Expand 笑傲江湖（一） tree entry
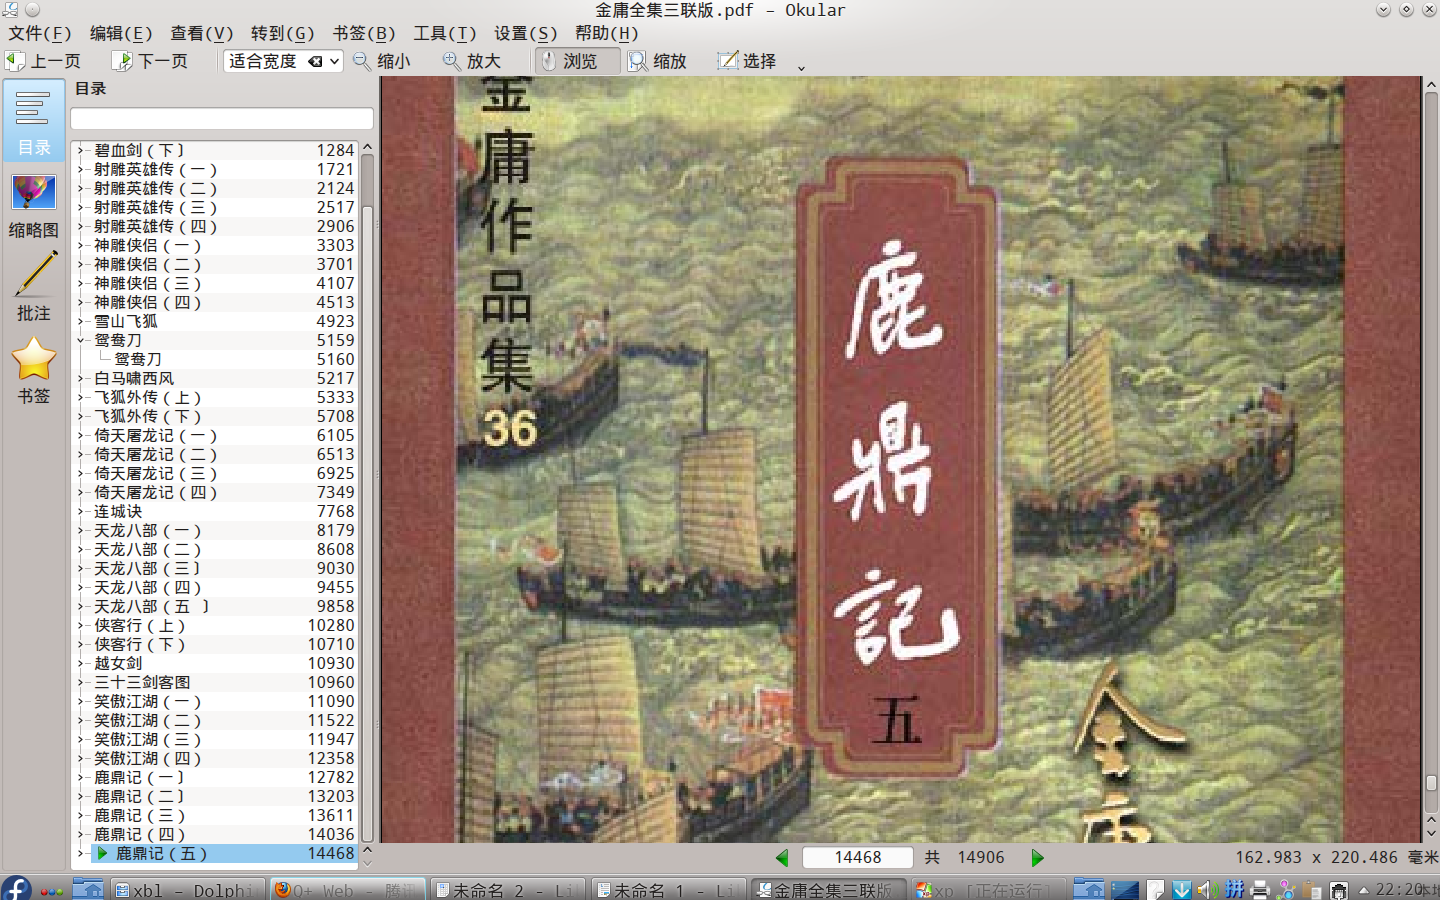The image size is (1440, 900). click(81, 701)
